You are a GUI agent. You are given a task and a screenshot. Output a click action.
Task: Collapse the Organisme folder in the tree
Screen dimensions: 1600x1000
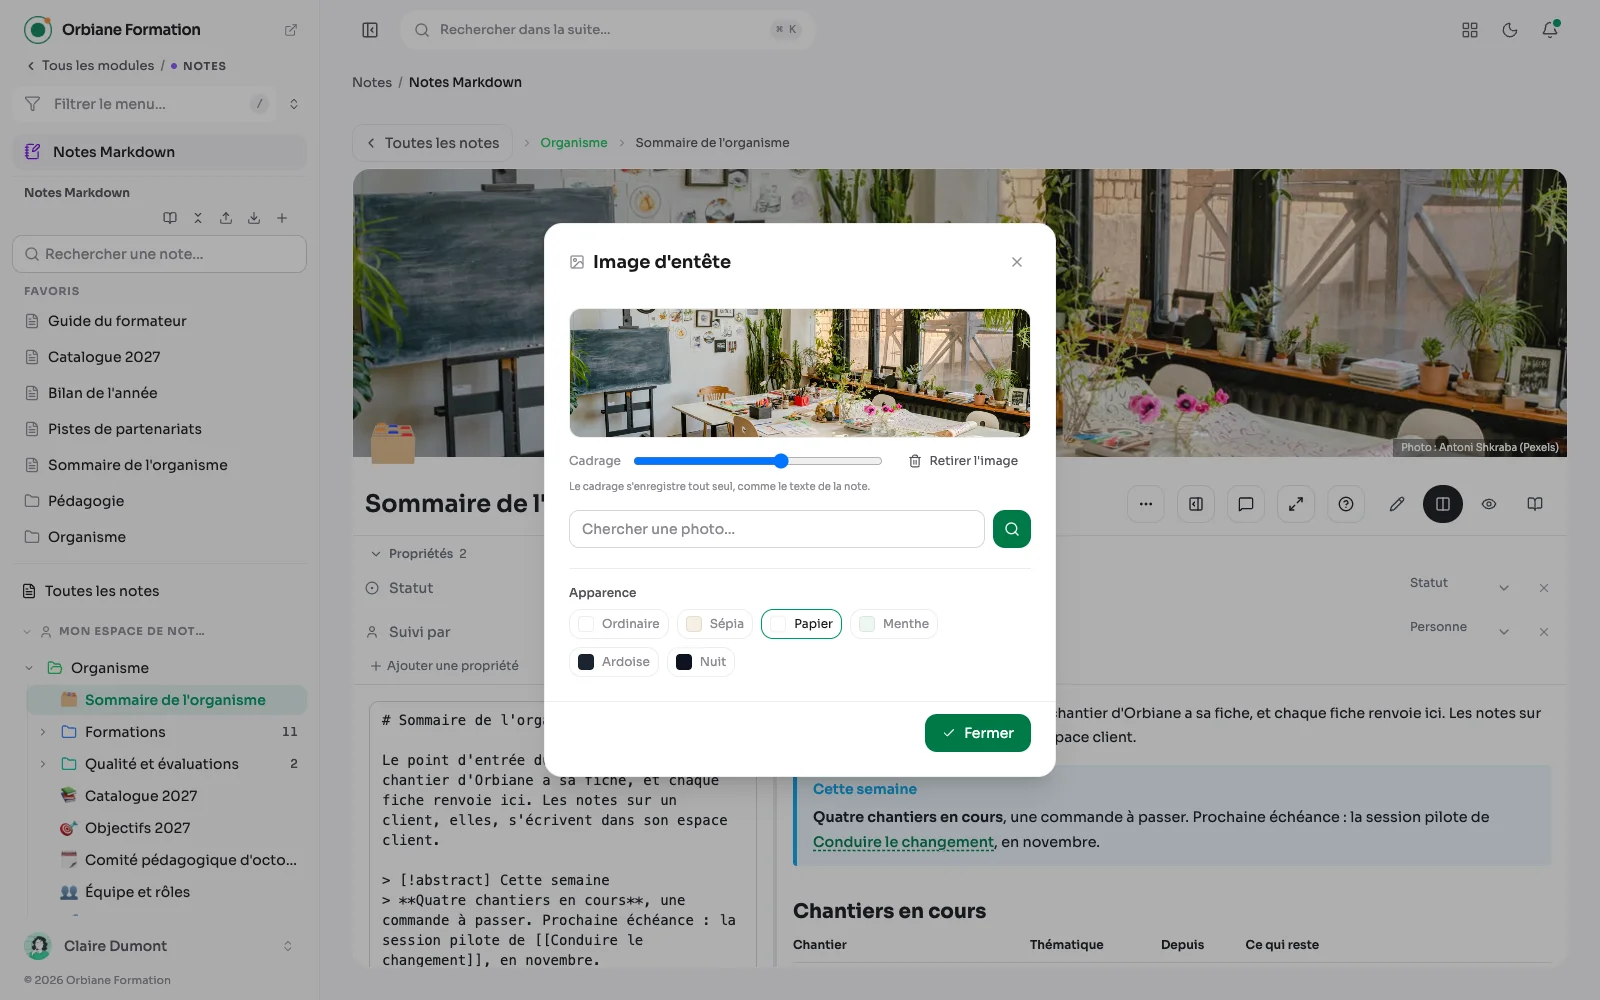pyautogui.click(x=29, y=668)
